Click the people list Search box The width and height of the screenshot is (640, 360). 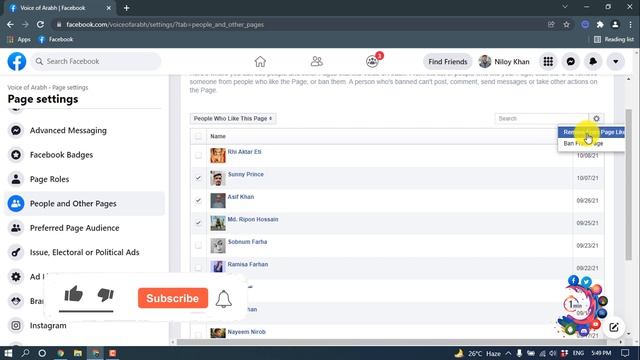(542, 118)
